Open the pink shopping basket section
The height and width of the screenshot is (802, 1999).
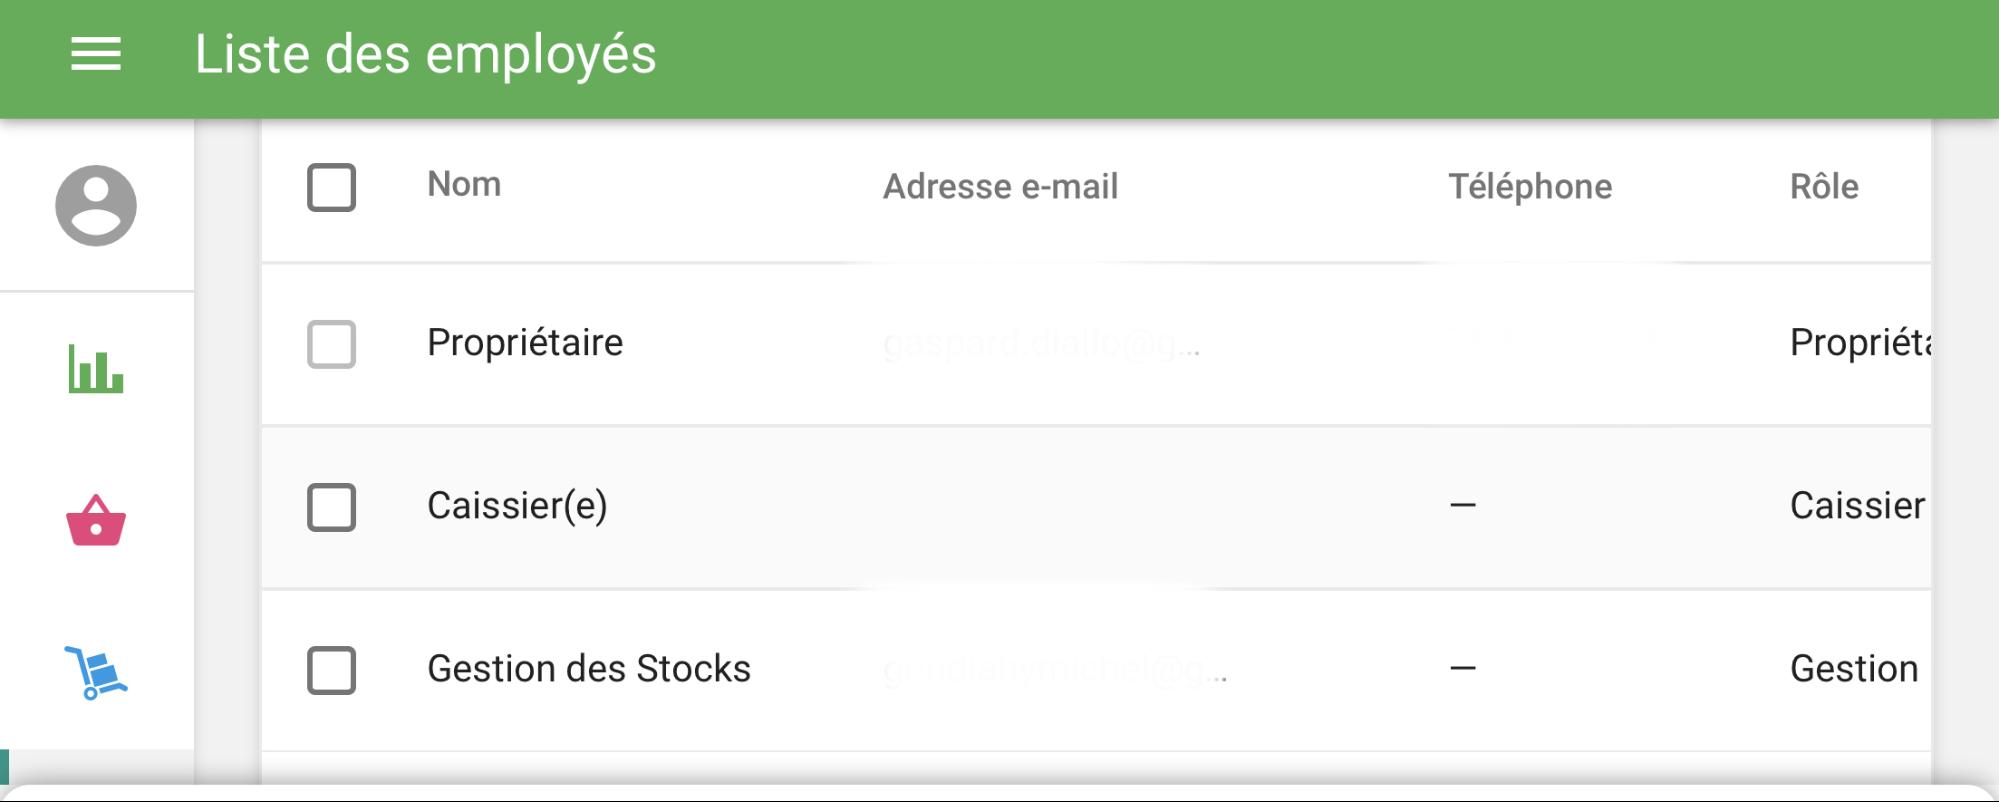[96, 520]
